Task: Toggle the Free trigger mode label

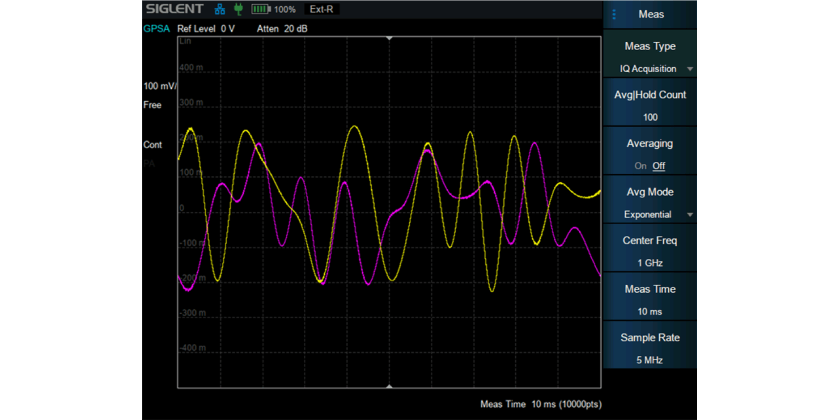Action: coord(153,104)
